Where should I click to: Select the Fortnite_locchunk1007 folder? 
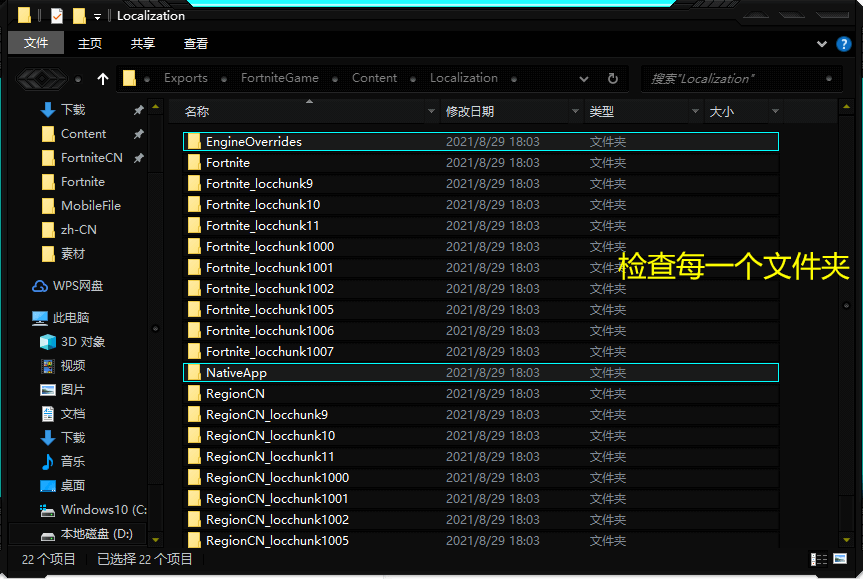[x=480, y=352]
